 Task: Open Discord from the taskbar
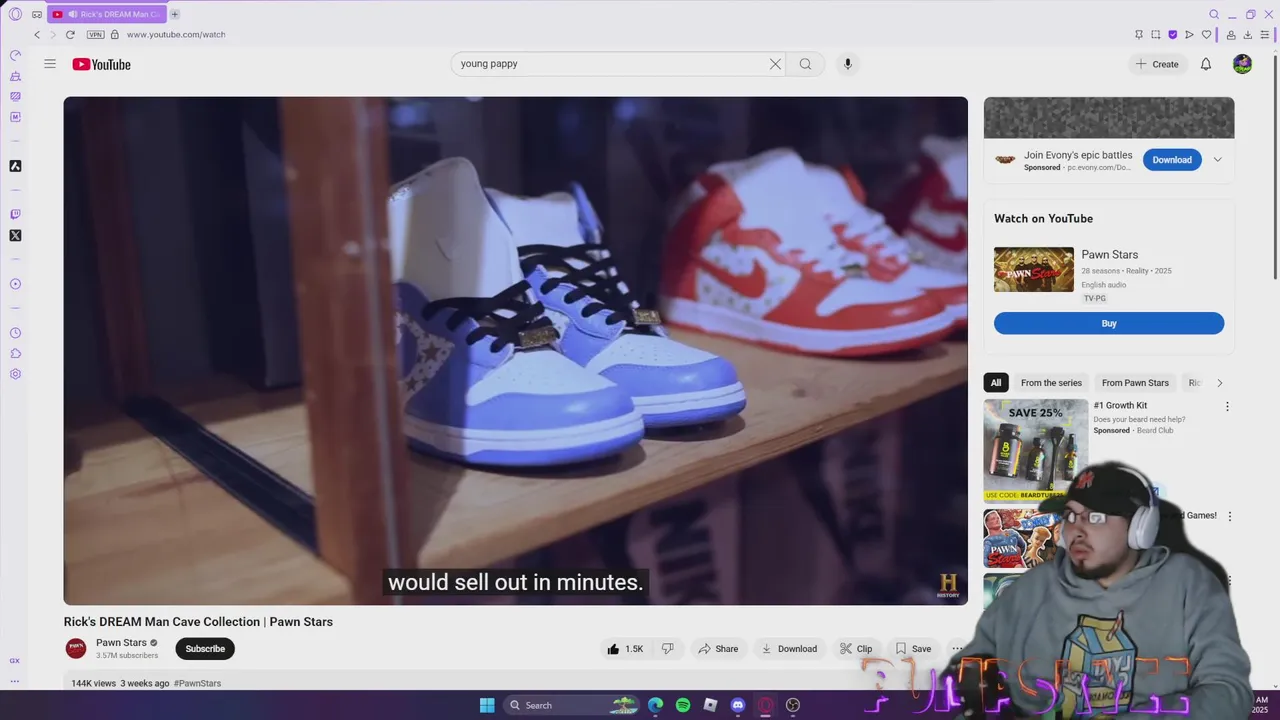pyautogui.click(x=738, y=705)
